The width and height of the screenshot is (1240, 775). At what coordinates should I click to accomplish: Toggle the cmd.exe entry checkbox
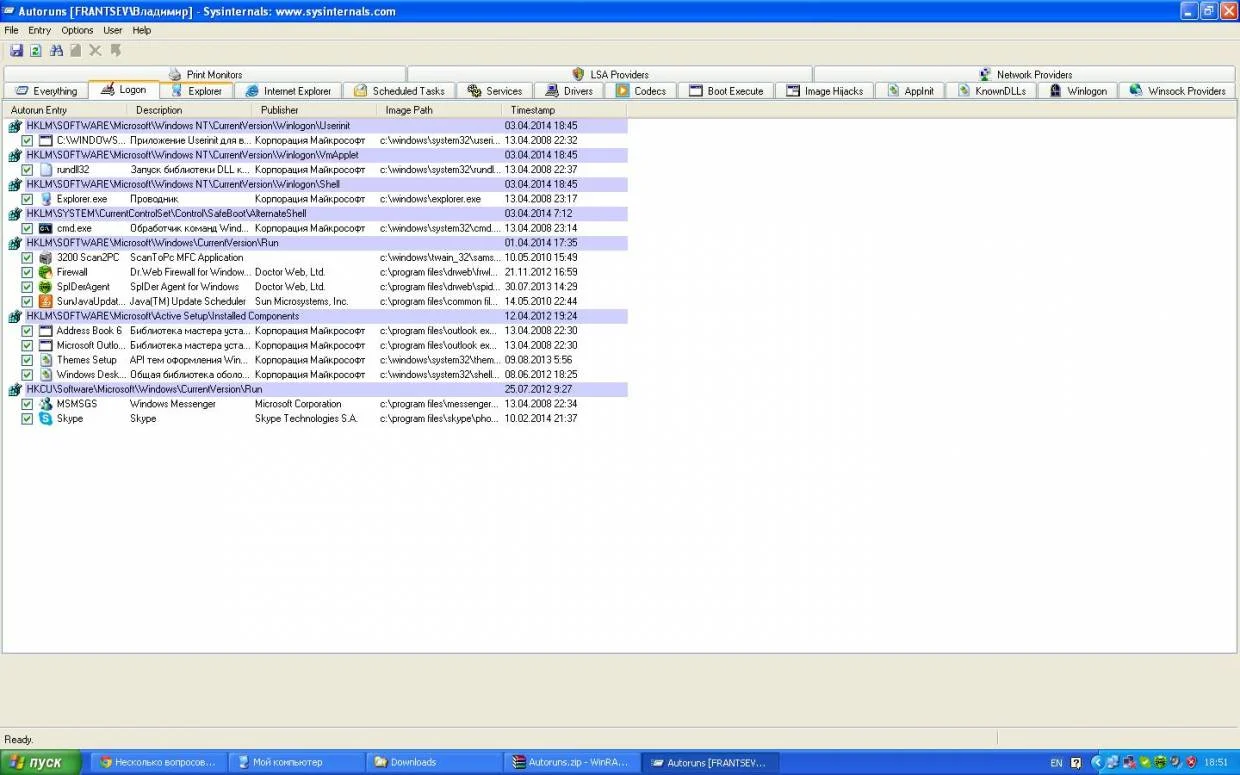pos(28,228)
